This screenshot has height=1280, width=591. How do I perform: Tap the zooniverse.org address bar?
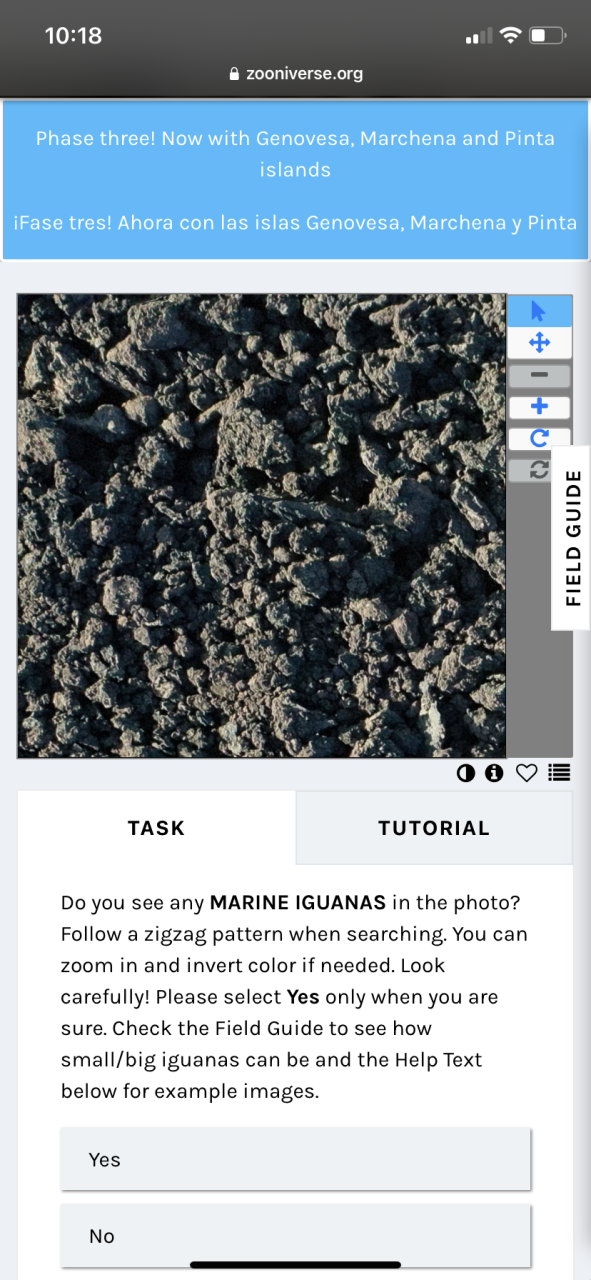[295, 73]
